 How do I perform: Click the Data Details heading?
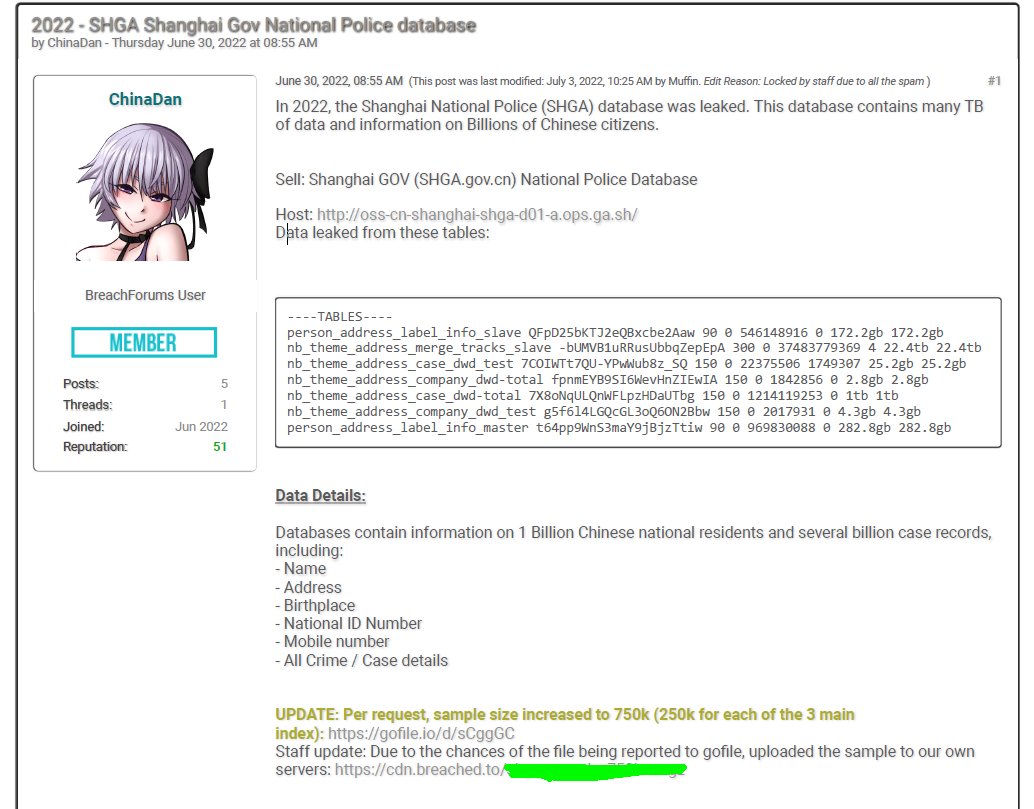pos(321,496)
